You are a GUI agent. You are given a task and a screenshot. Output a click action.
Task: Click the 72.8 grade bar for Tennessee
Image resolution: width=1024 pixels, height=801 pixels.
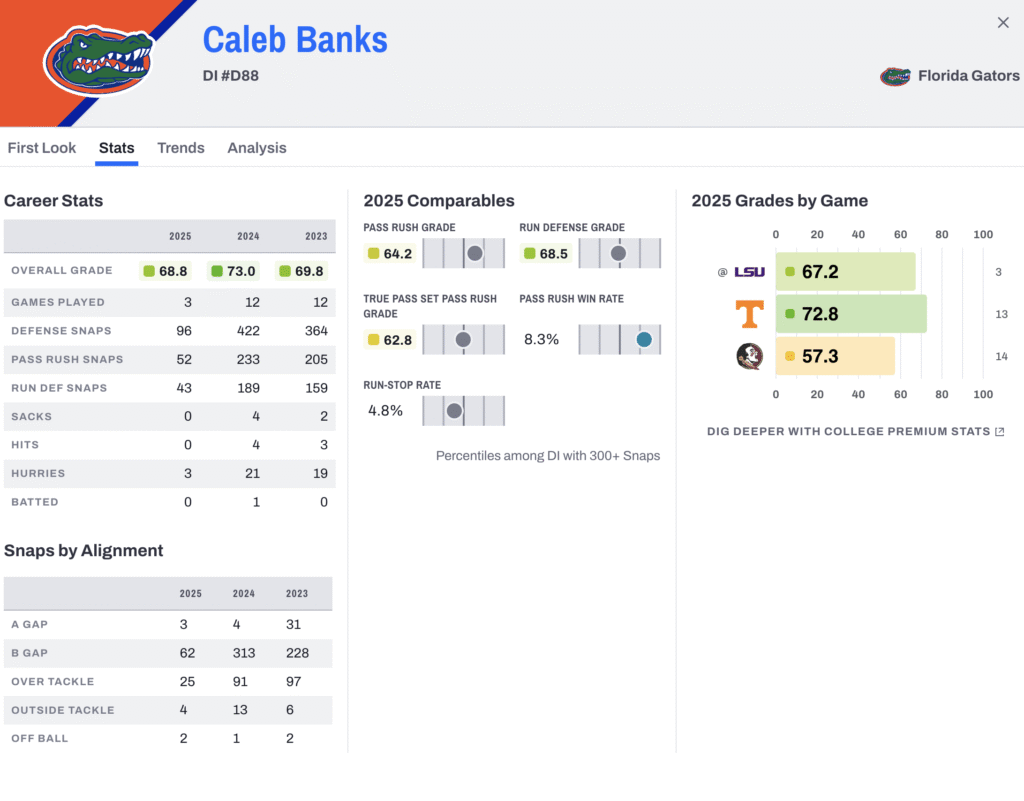(x=851, y=314)
